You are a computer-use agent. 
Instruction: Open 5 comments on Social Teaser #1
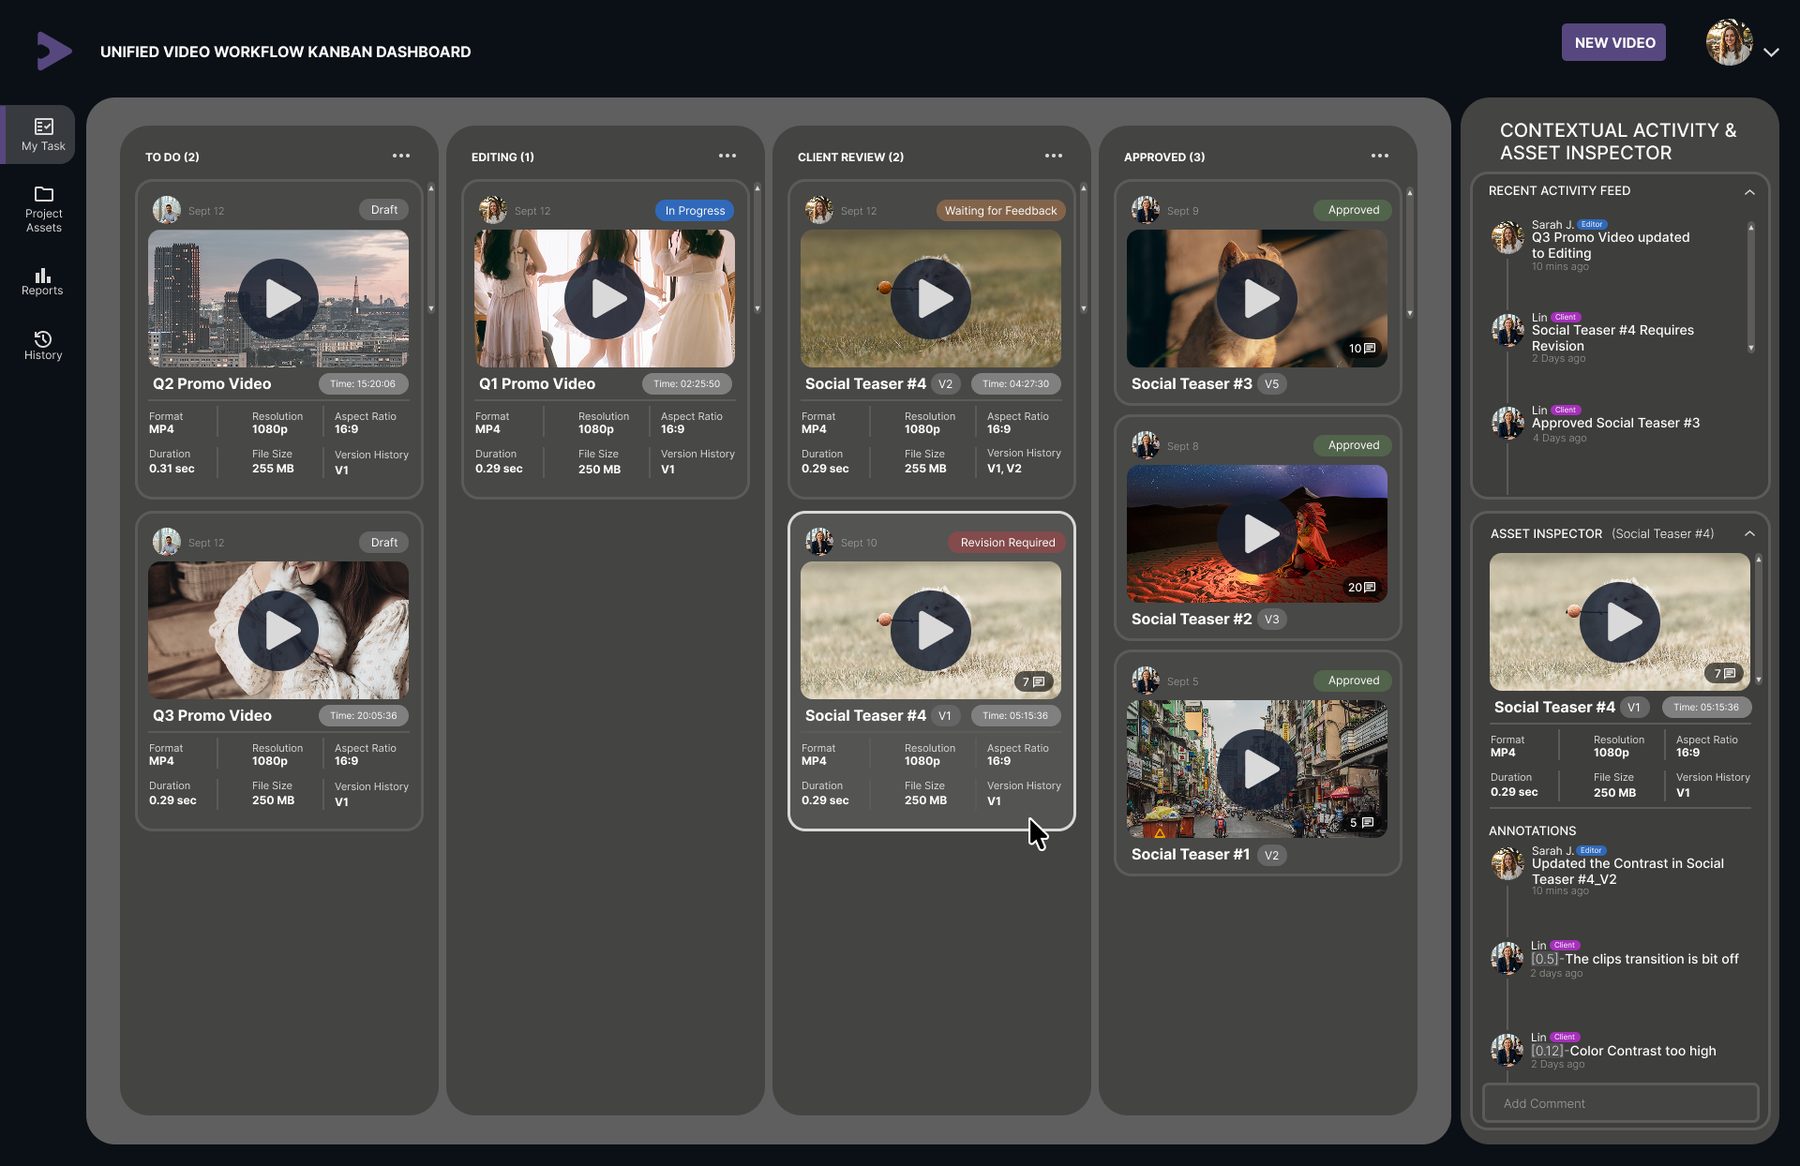point(1362,823)
